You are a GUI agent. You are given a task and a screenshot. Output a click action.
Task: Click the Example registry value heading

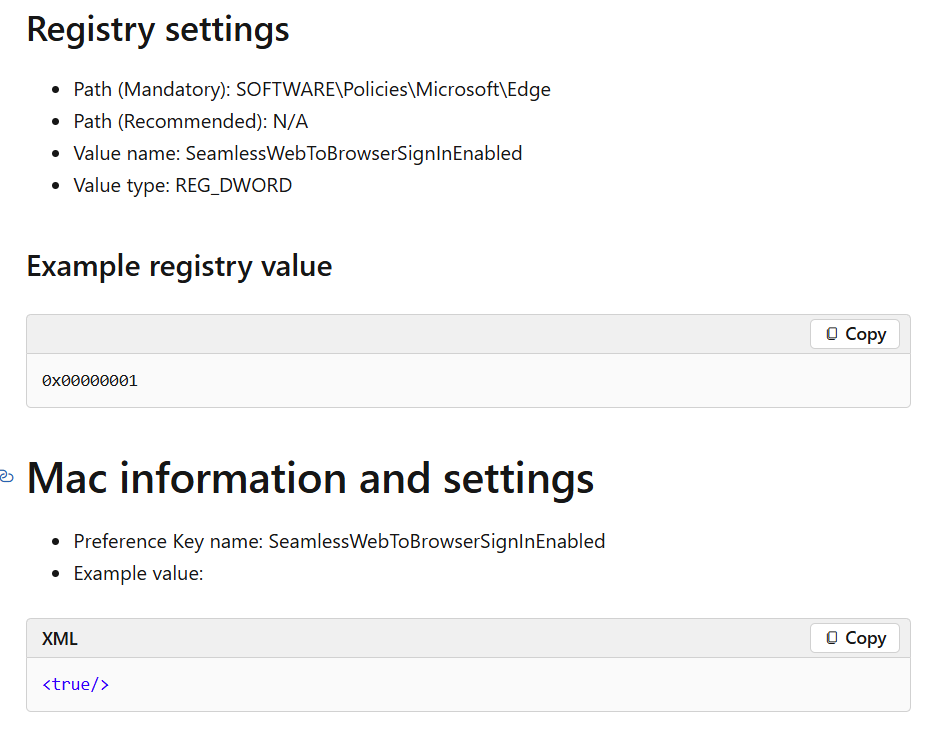point(179,266)
